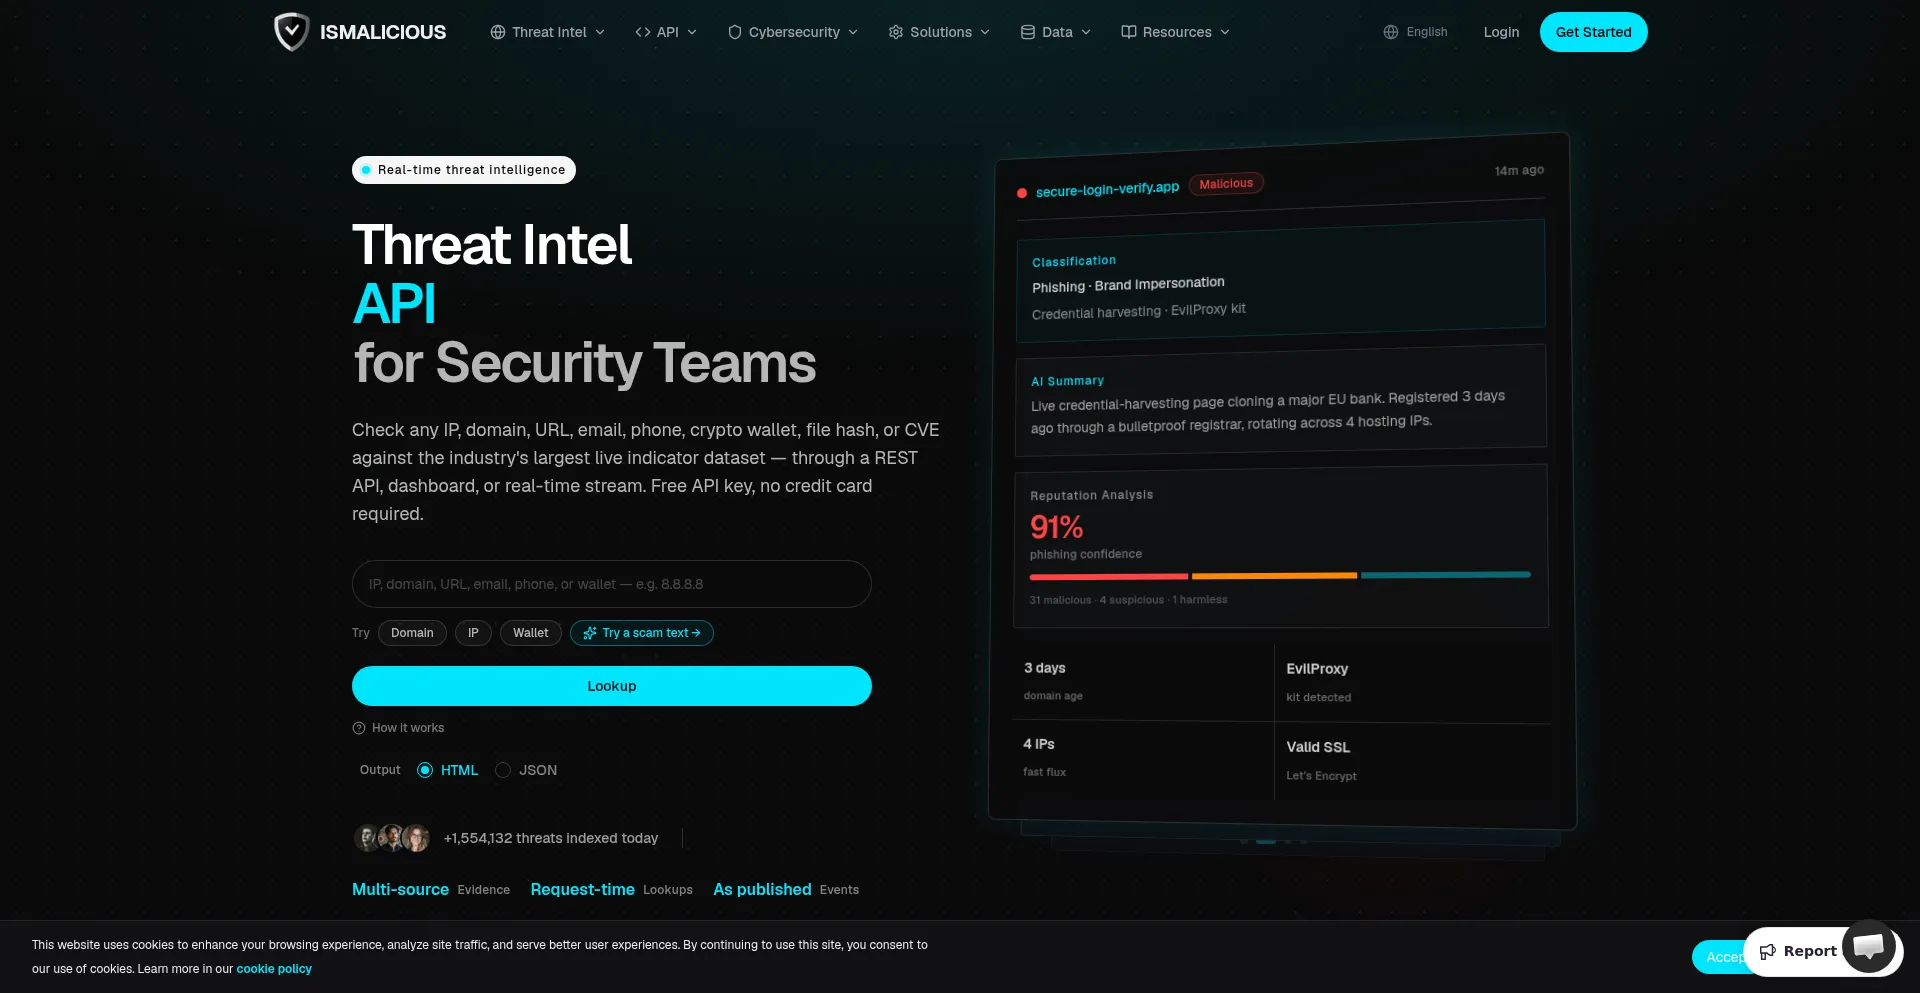Open the Resources menu
Image resolution: width=1920 pixels, height=993 pixels.
[x=1176, y=32]
